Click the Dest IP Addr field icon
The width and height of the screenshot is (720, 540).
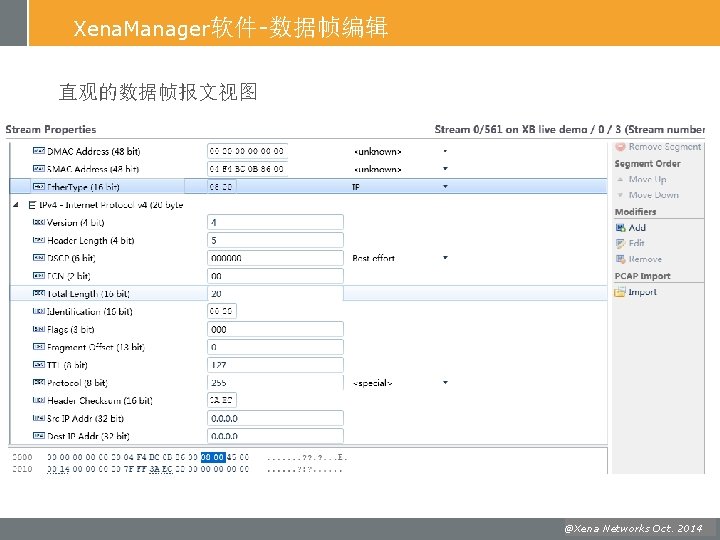click(x=39, y=435)
